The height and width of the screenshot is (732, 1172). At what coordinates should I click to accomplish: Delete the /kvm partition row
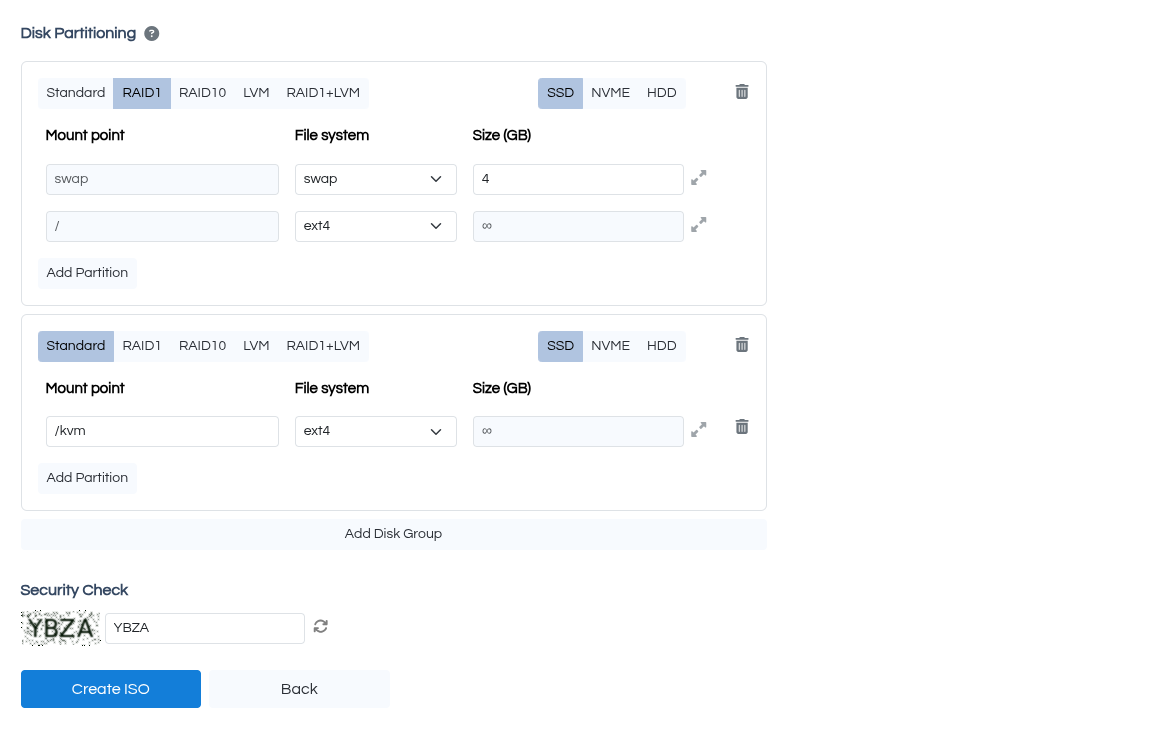coord(741,426)
